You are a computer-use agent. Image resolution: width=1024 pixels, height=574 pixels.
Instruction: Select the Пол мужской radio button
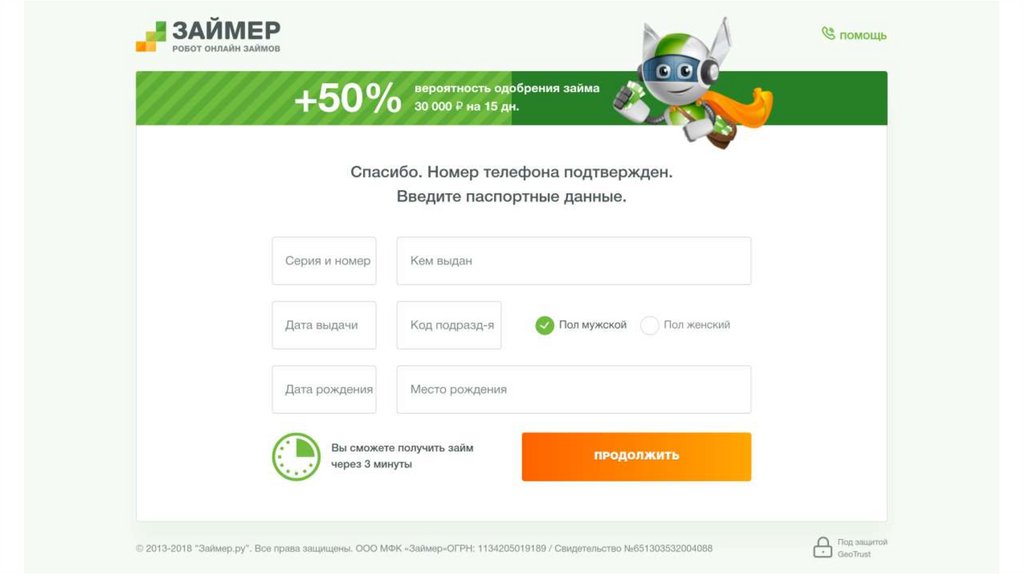[545, 325]
